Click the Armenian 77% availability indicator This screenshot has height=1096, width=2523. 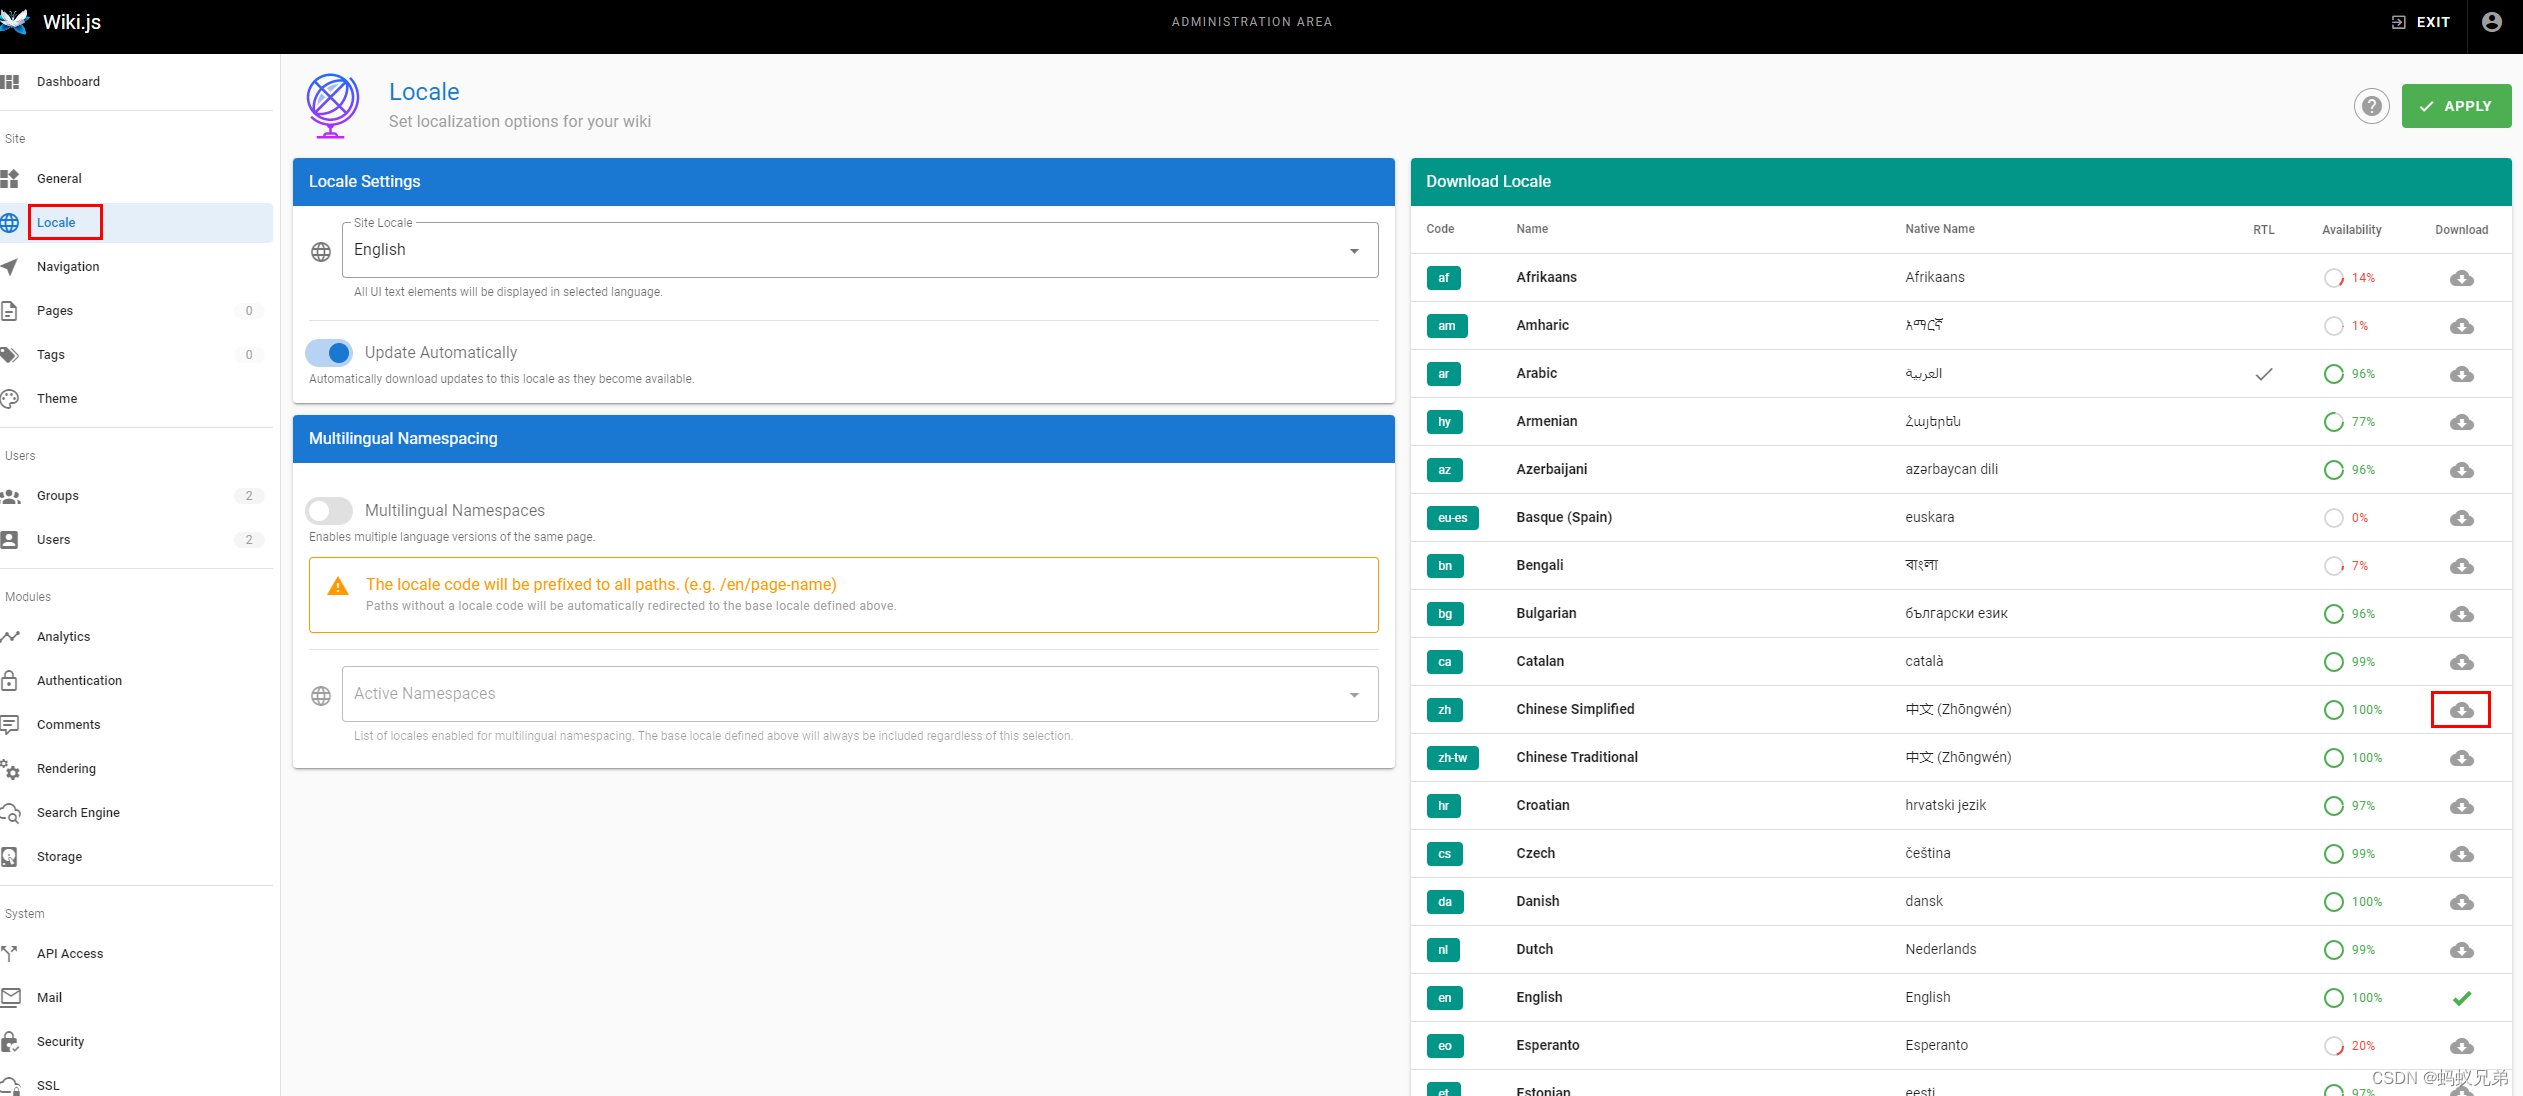2350,421
